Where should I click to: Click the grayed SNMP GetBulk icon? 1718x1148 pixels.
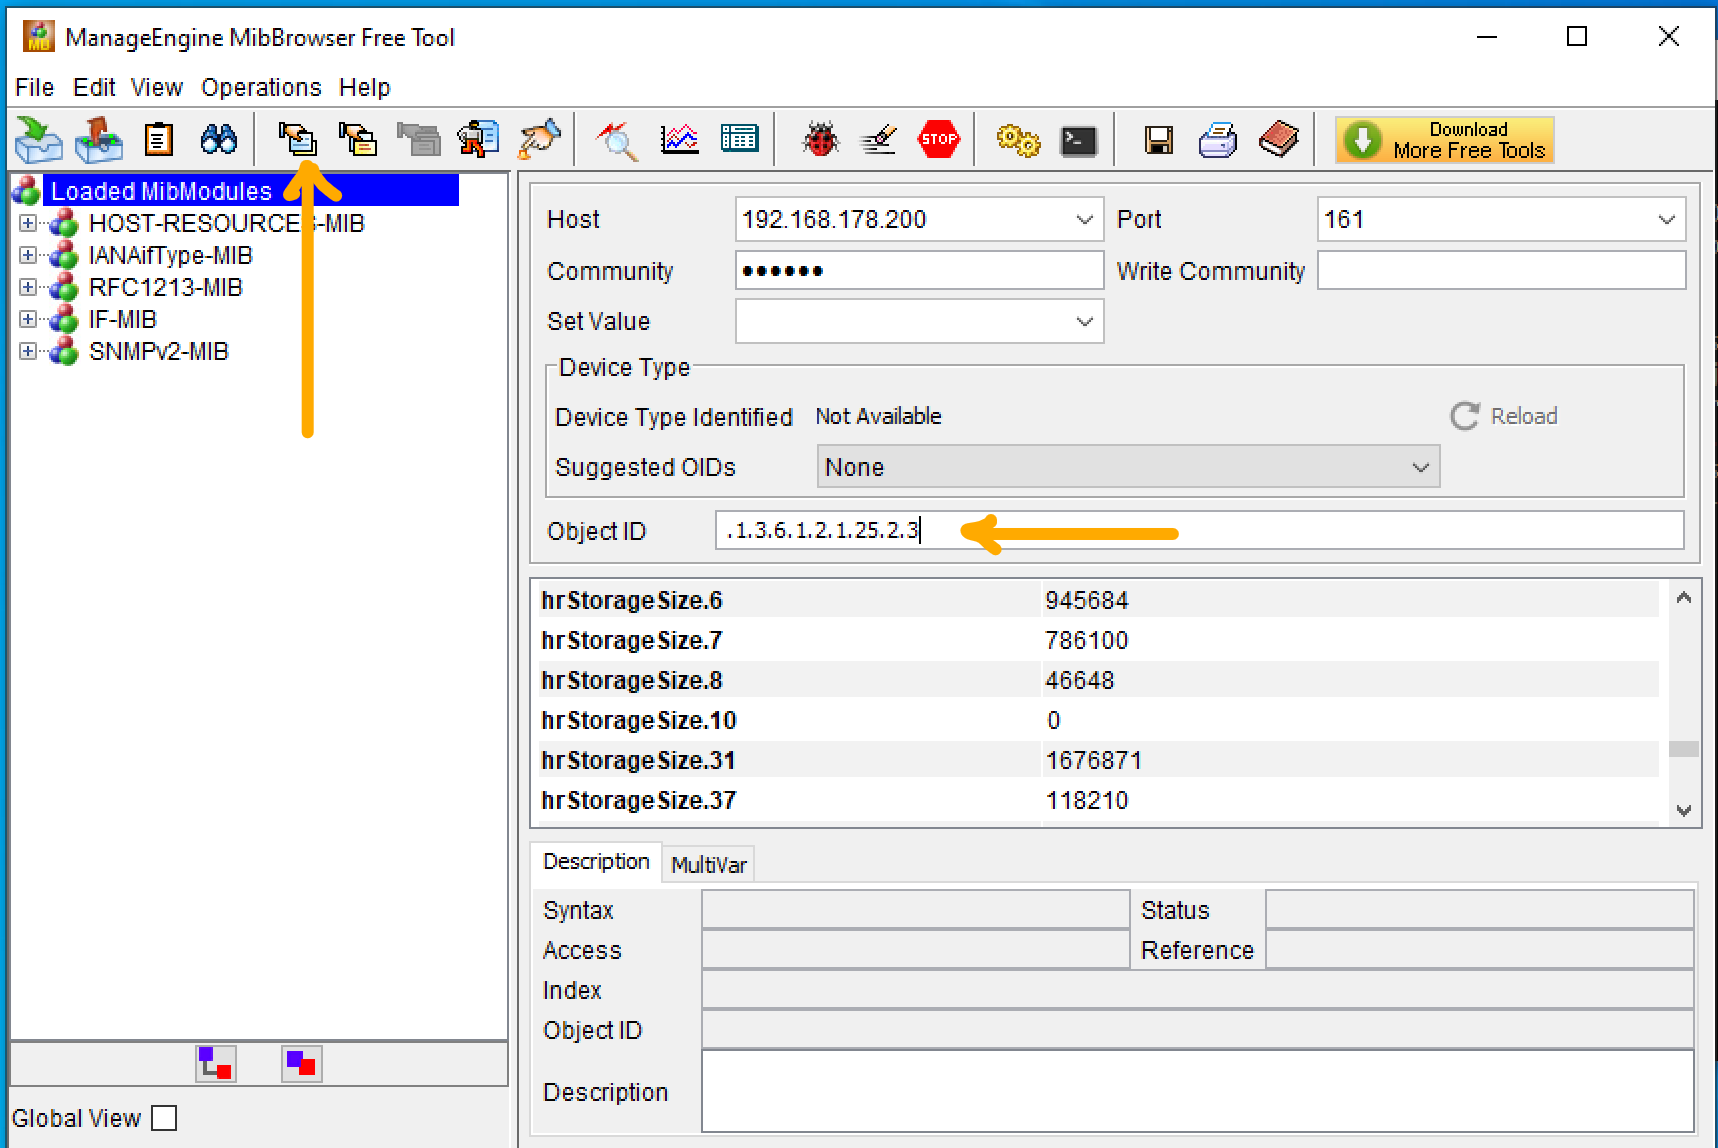click(x=418, y=139)
